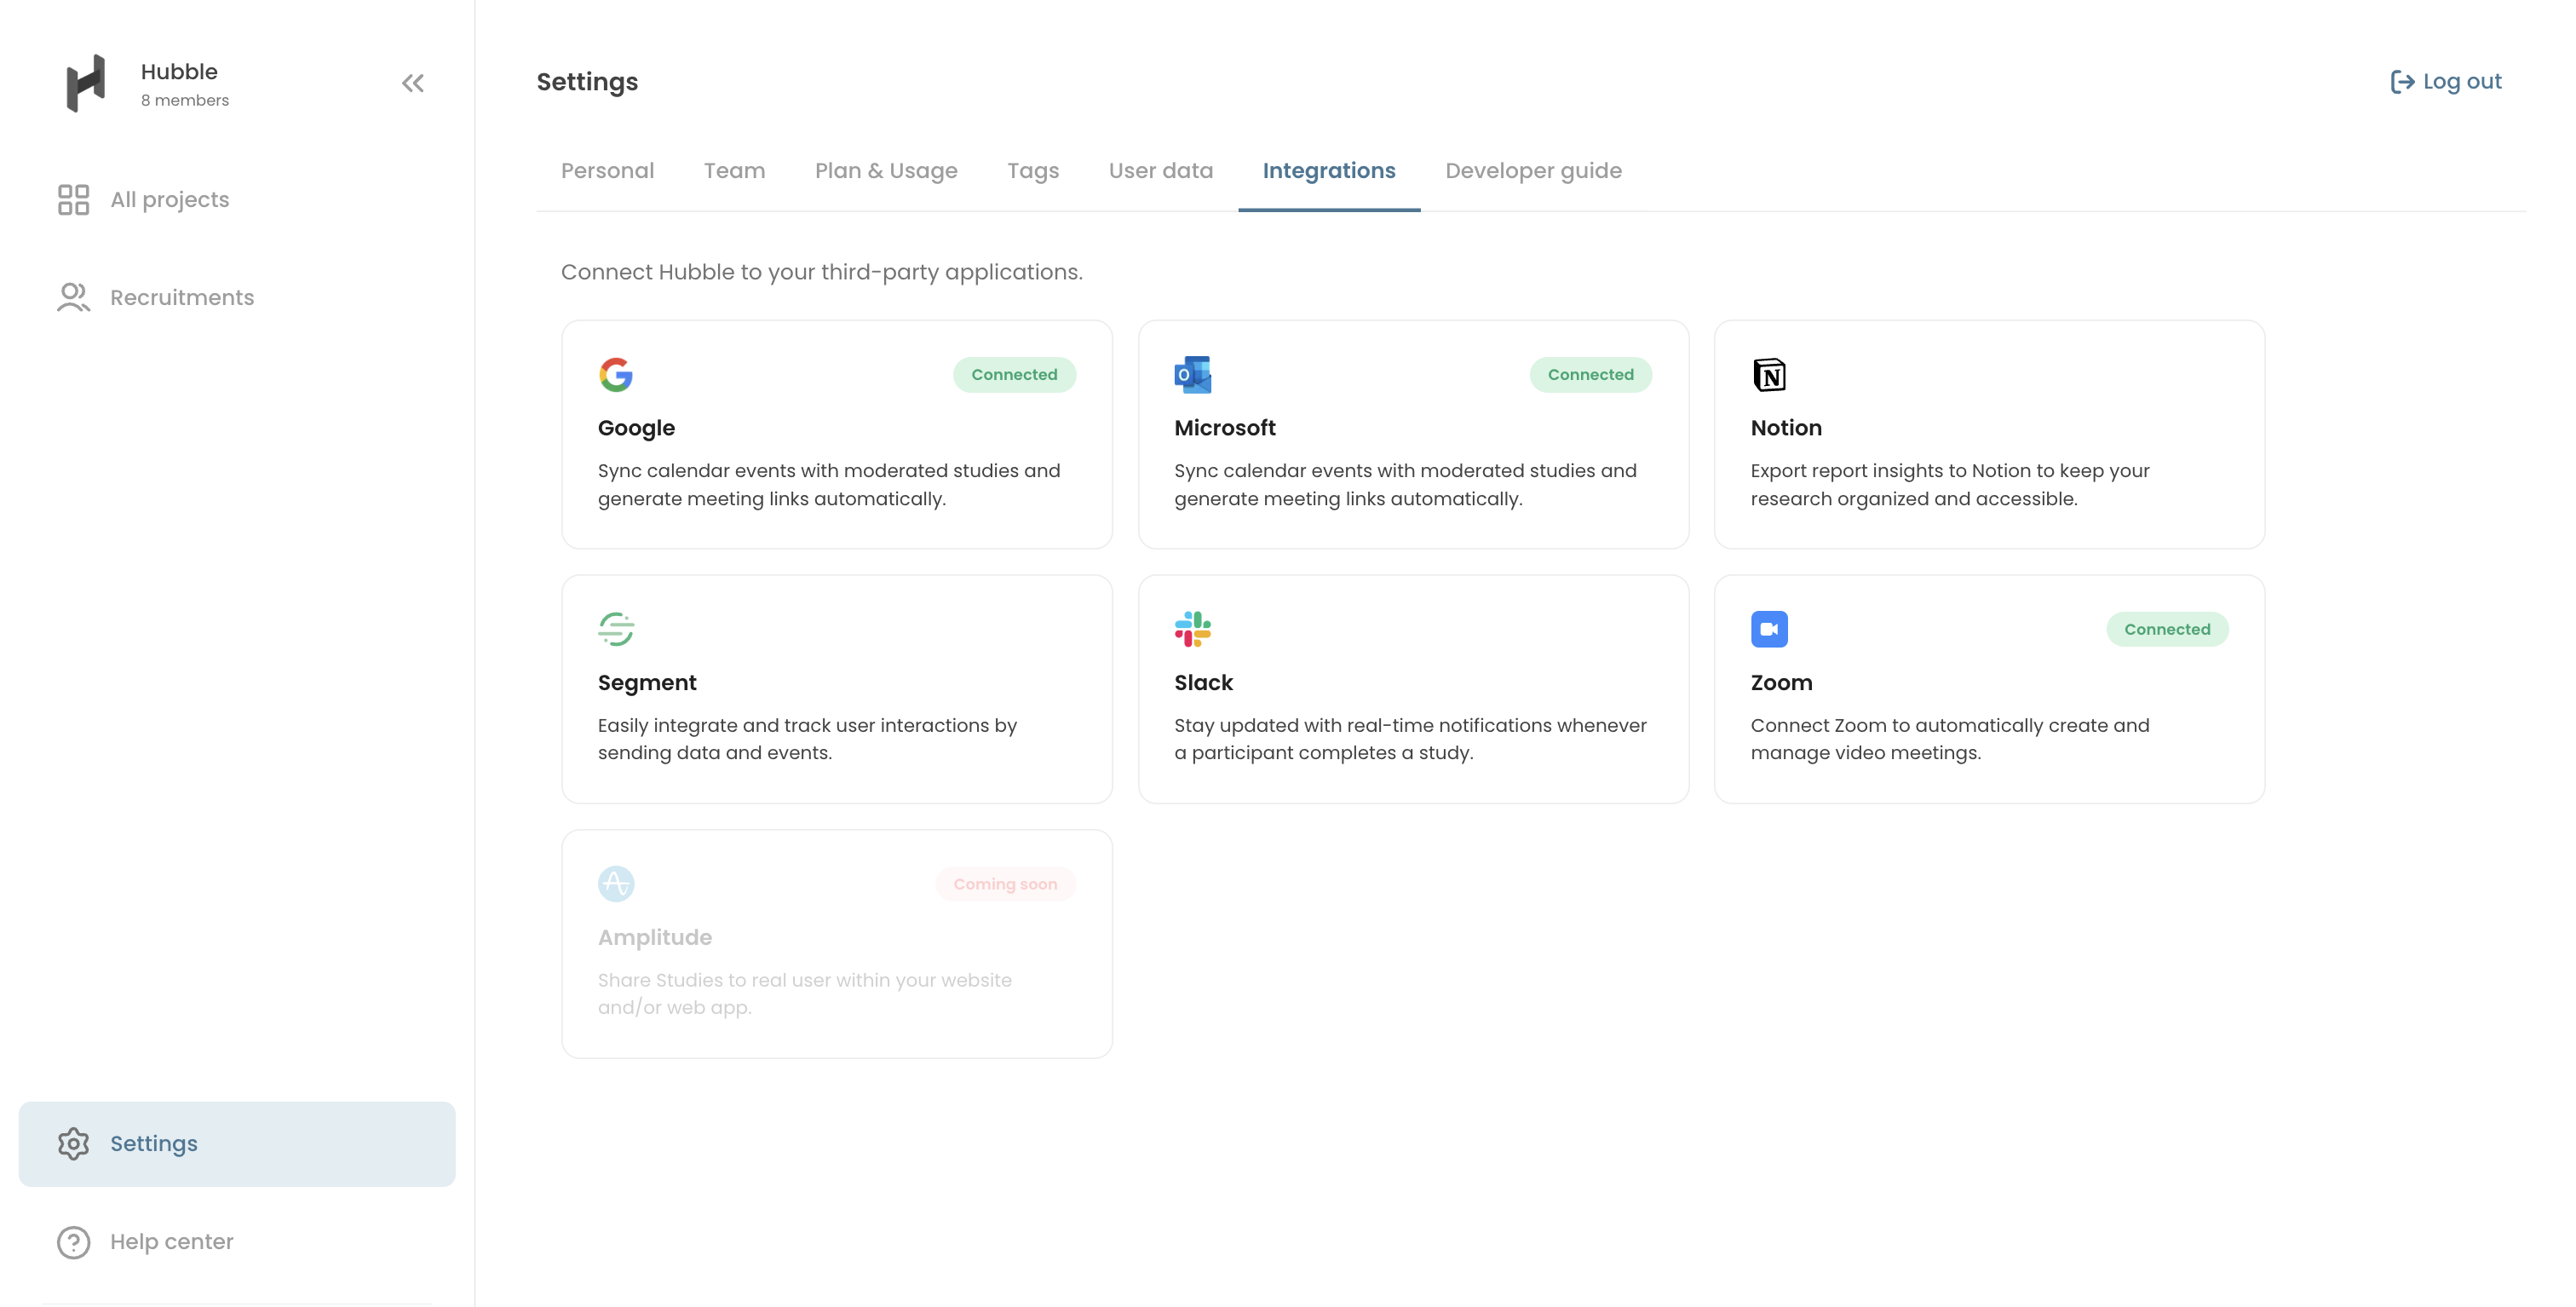Click the All projects grid icon
Viewport: 2576px width, 1307px height.
pos(73,200)
